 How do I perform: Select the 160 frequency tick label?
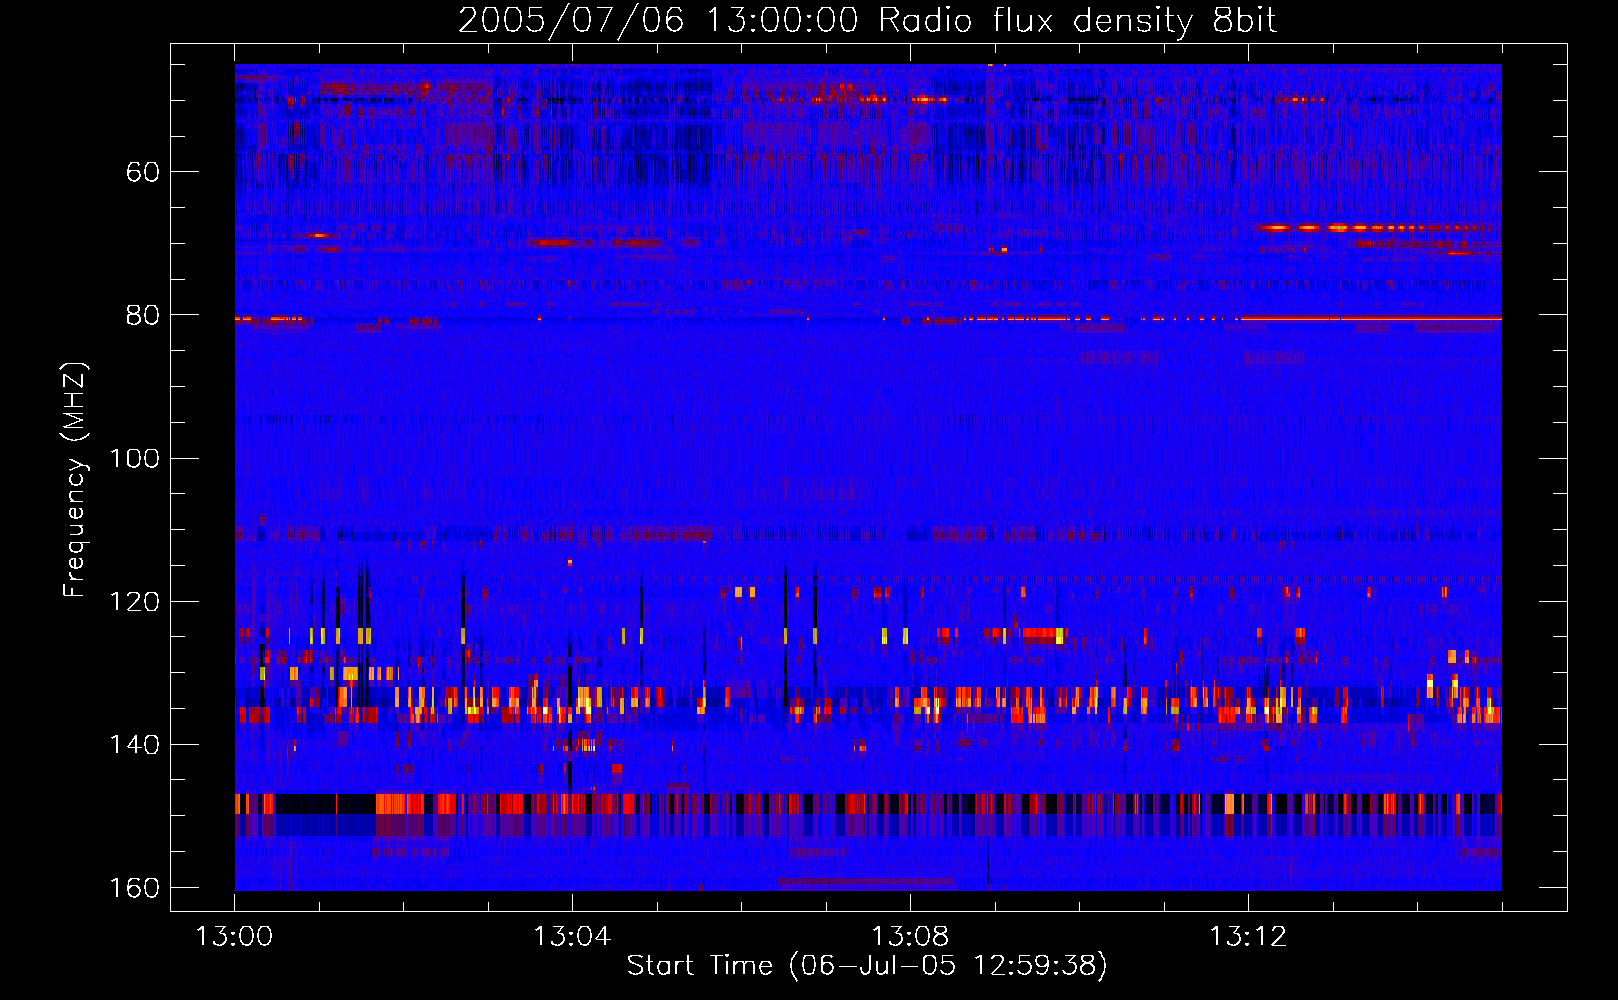click(x=135, y=888)
